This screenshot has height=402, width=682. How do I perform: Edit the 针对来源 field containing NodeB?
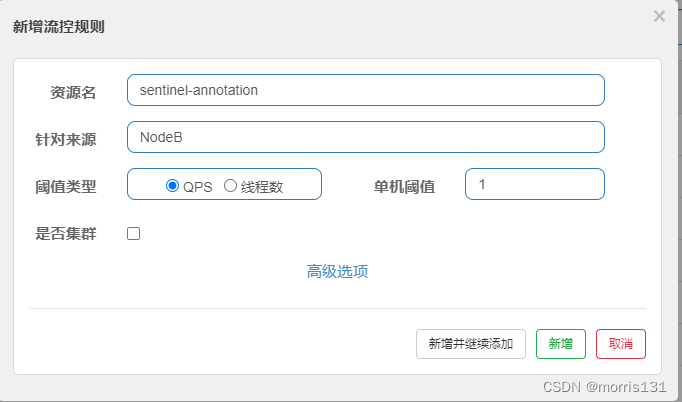coord(366,137)
